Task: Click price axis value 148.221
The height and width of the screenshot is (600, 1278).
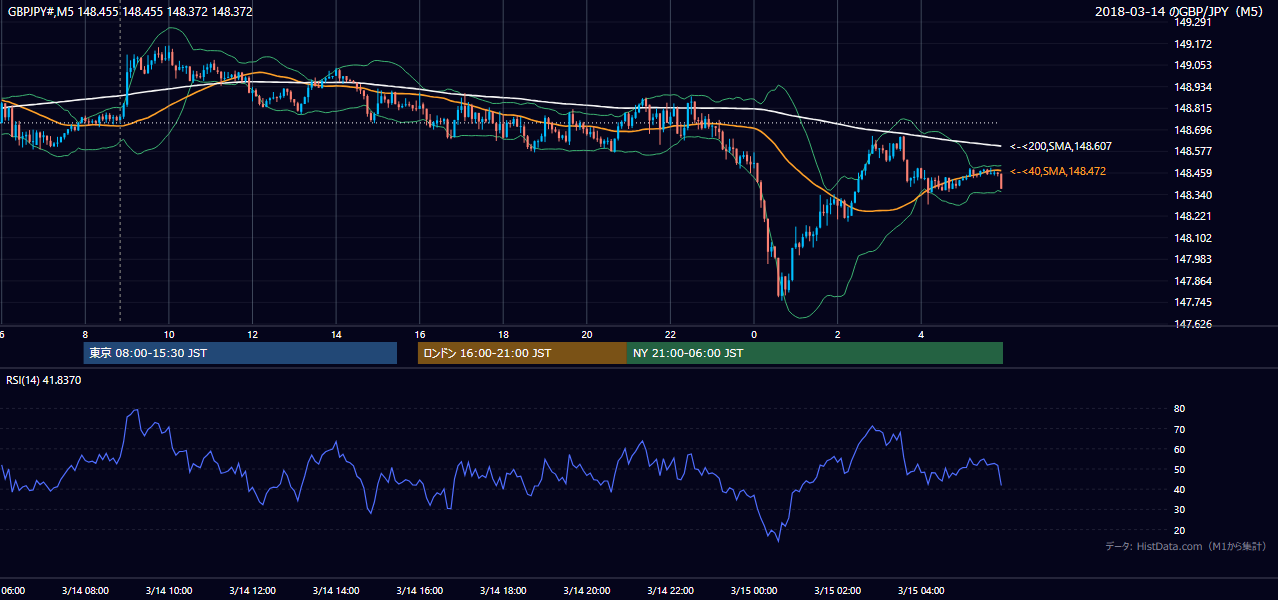Action: point(1192,216)
